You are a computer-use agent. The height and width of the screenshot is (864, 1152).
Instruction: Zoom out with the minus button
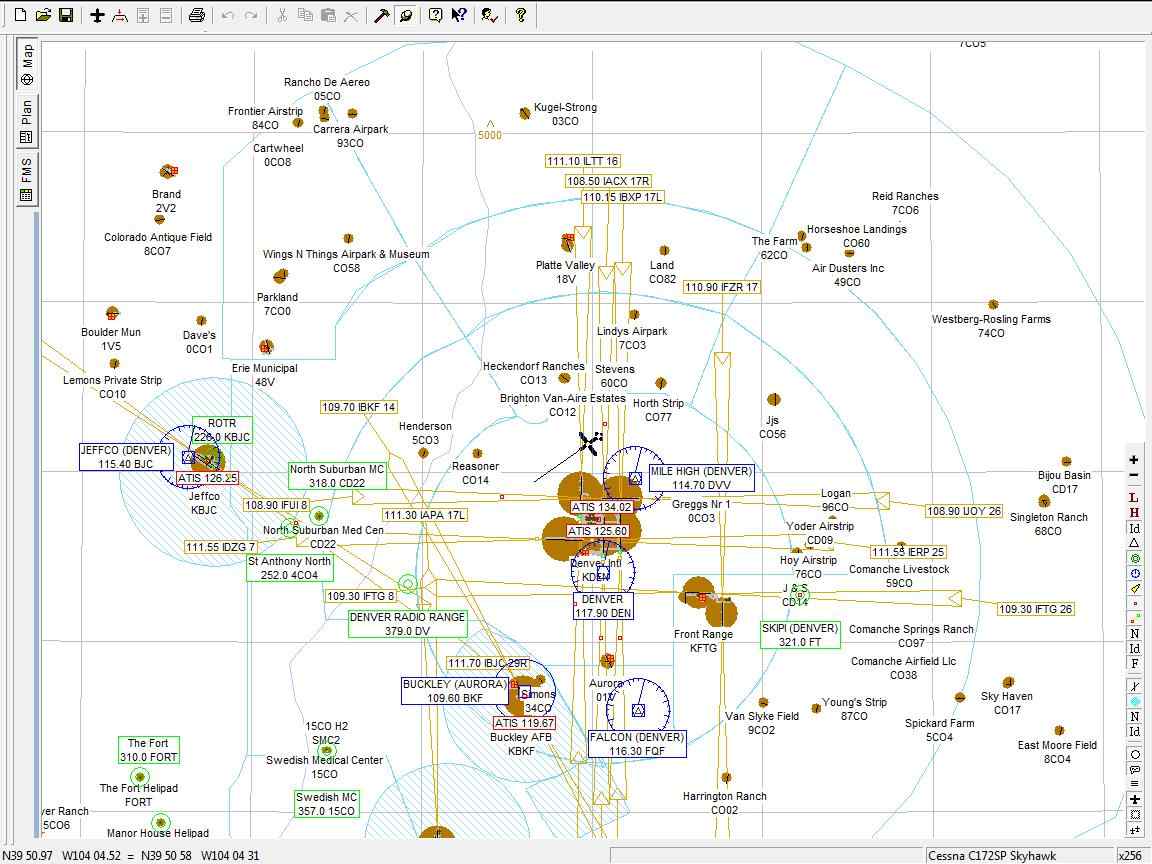(1134, 475)
